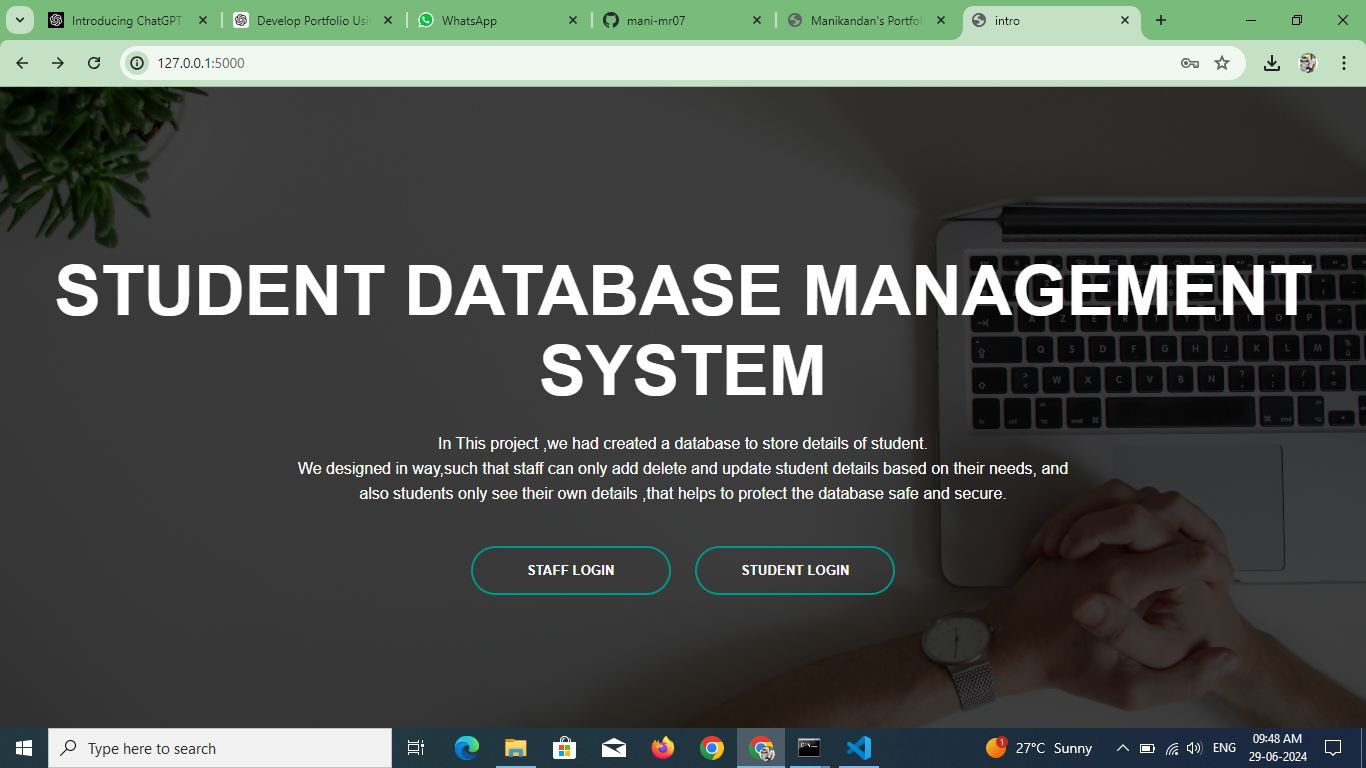Open the Chrome profile avatar
The height and width of the screenshot is (768, 1366).
pos(1308,63)
